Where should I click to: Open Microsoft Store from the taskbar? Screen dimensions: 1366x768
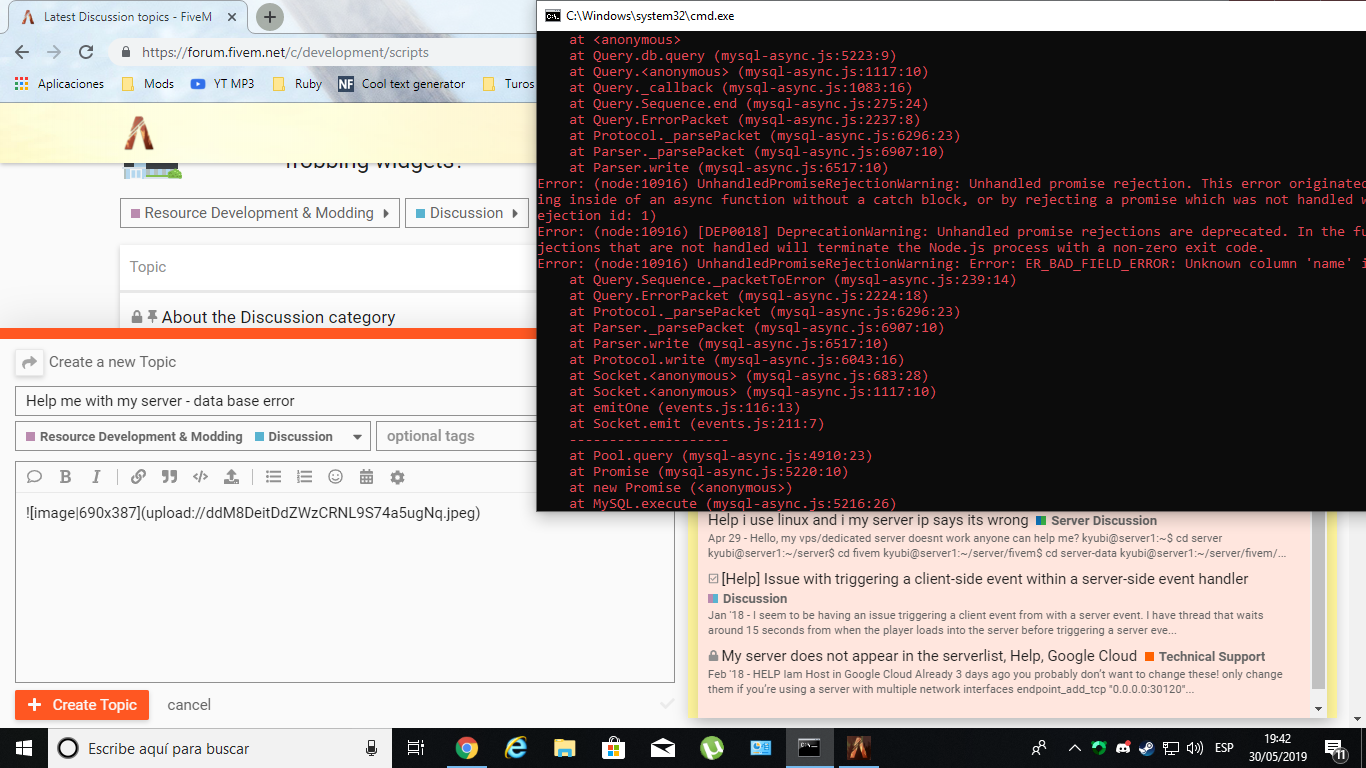[613, 748]
